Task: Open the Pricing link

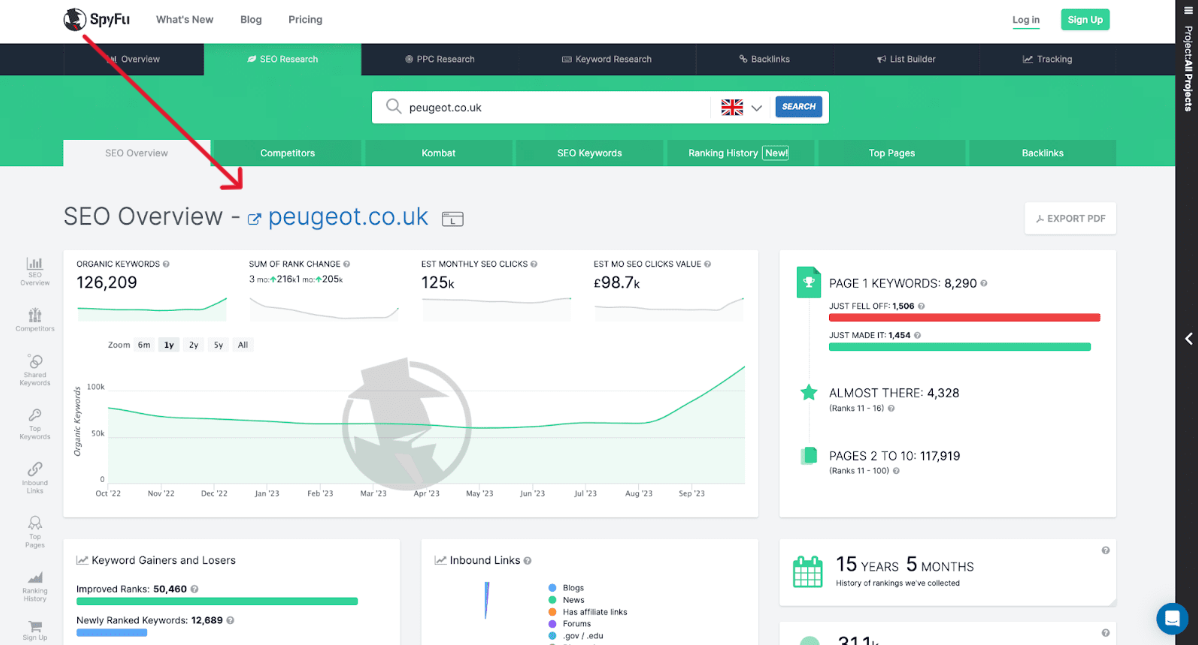Action: (x=305, y=20)
